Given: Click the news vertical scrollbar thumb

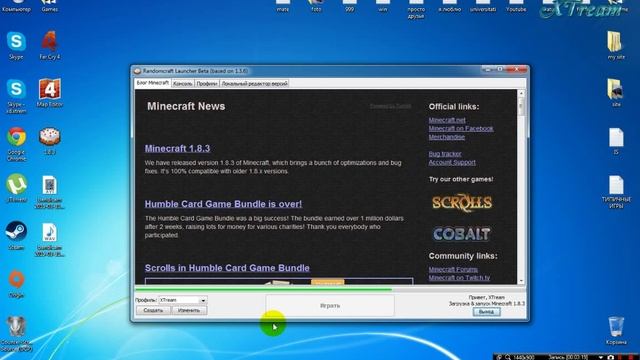Looking at the screenshot, I should (x=521, y=107).
